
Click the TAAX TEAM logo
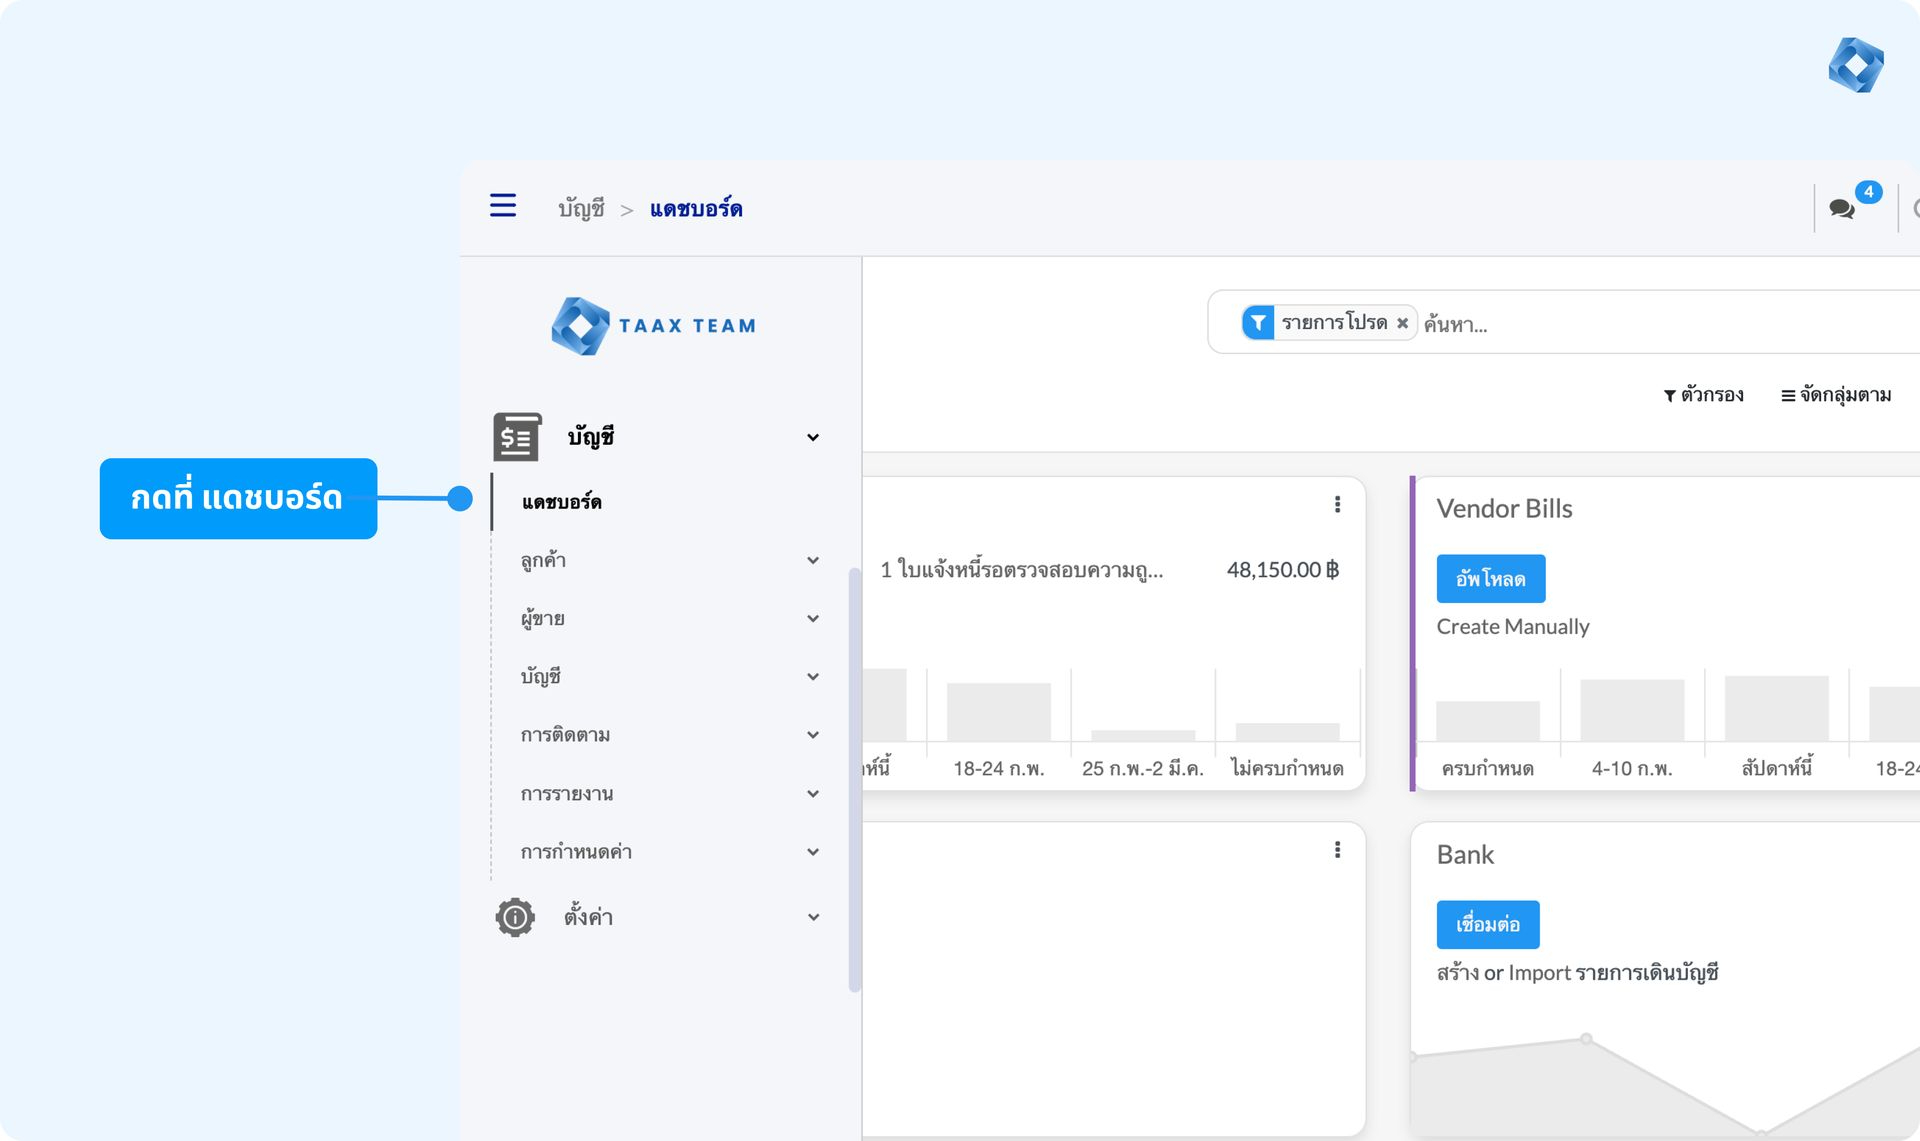(654, 326)
